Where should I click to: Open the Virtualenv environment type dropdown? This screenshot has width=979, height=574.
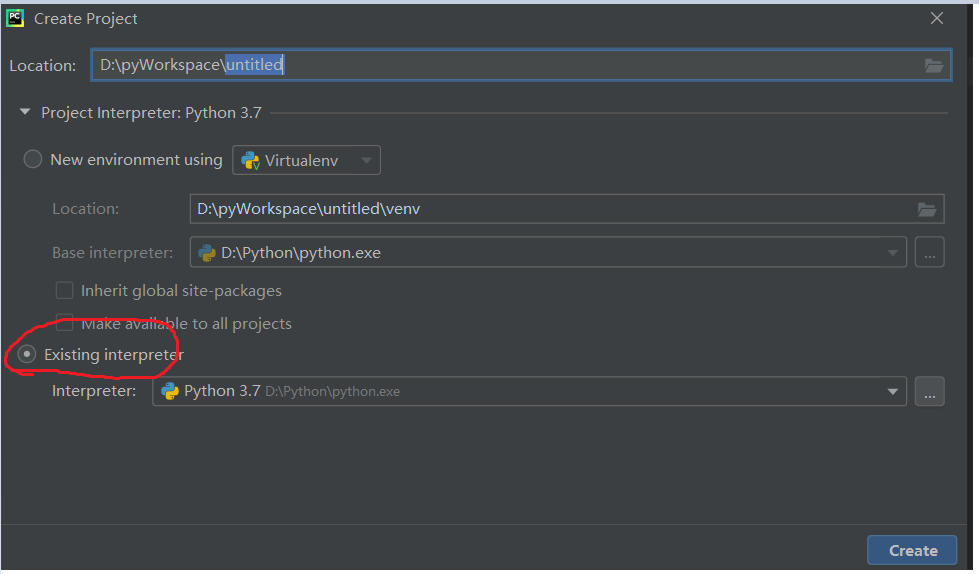[x=306, y=160]
